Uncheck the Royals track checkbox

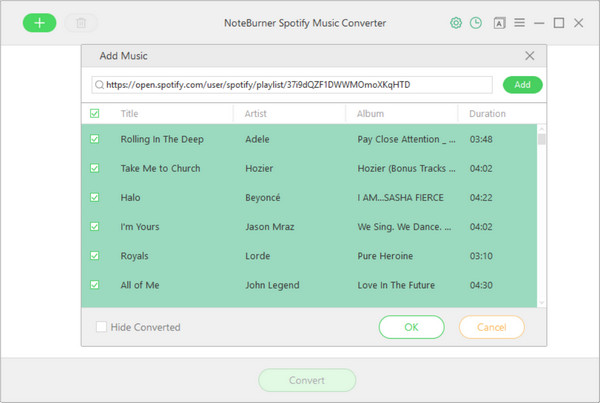95,256
